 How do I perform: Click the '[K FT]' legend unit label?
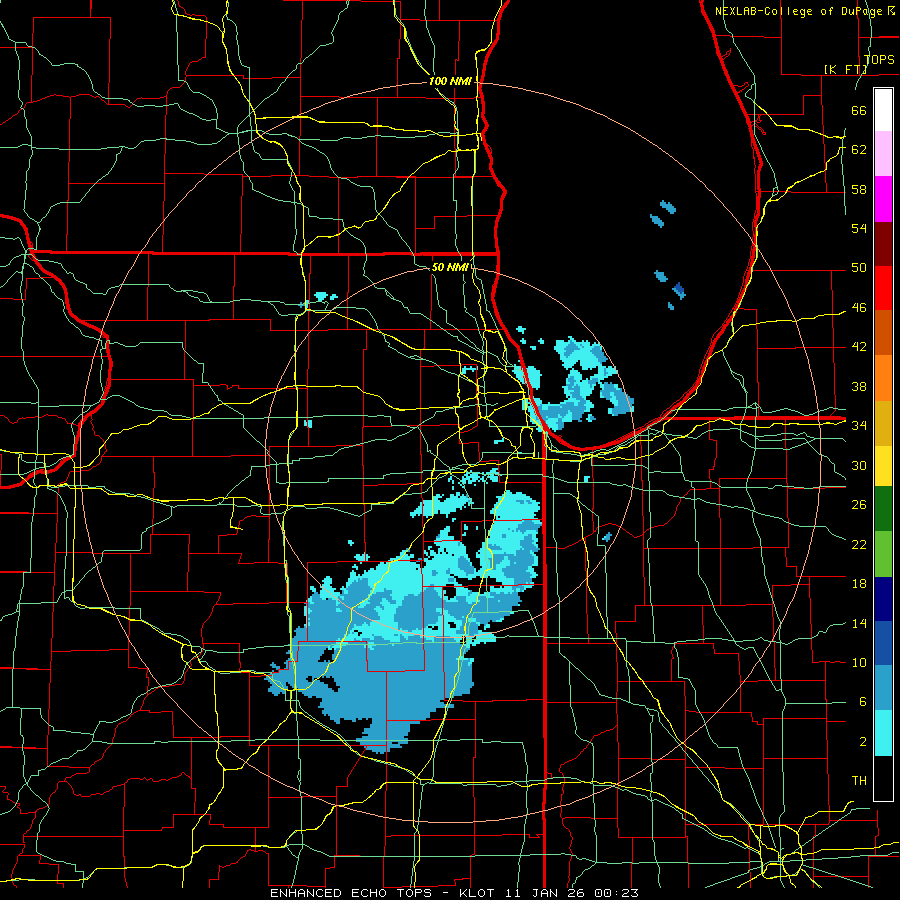(845, 69)
